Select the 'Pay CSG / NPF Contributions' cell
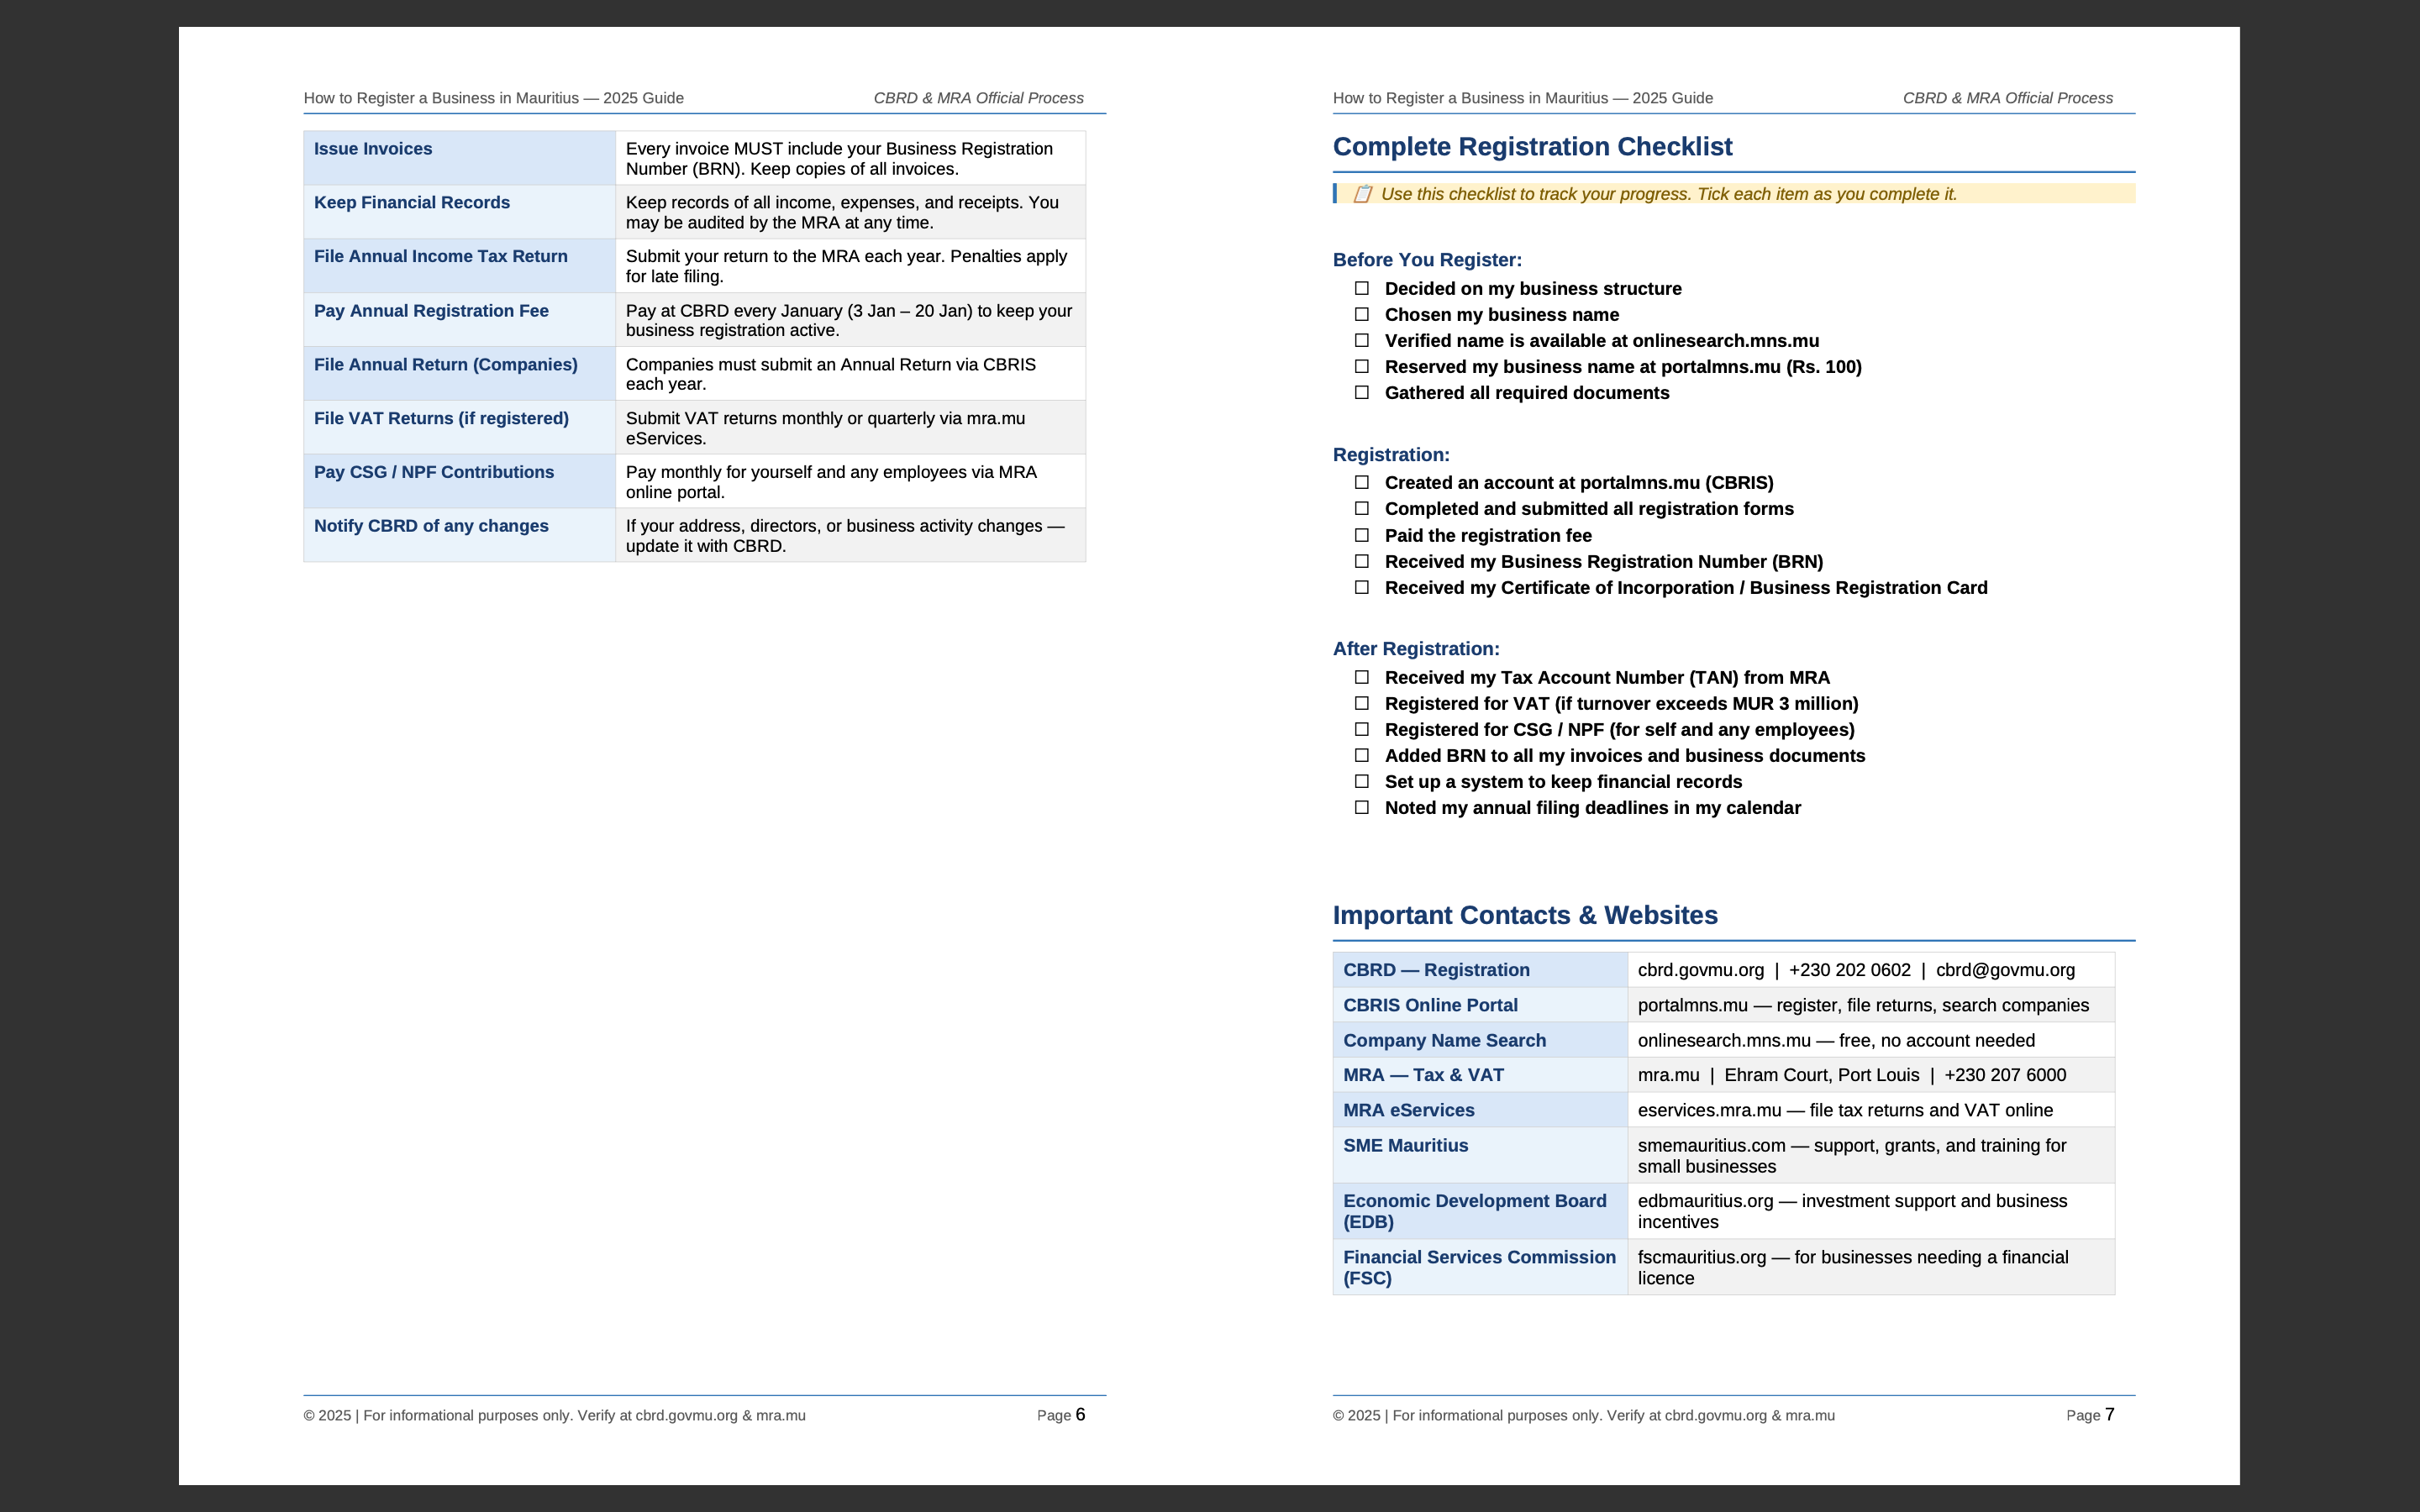Image resolution: width=2420 pixels, height=1512 pixels. (459, 482)
